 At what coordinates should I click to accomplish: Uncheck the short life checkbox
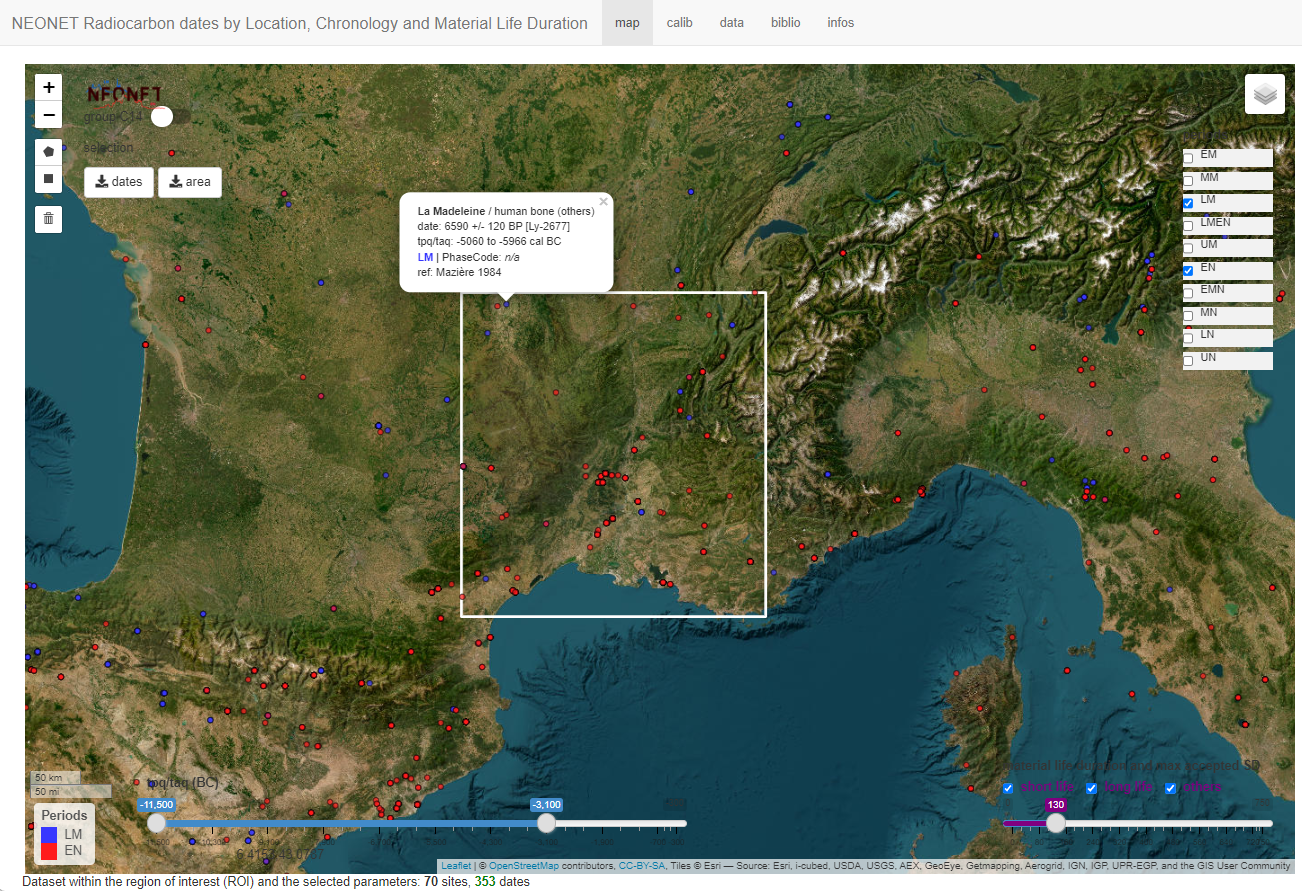pos(1008,788)
